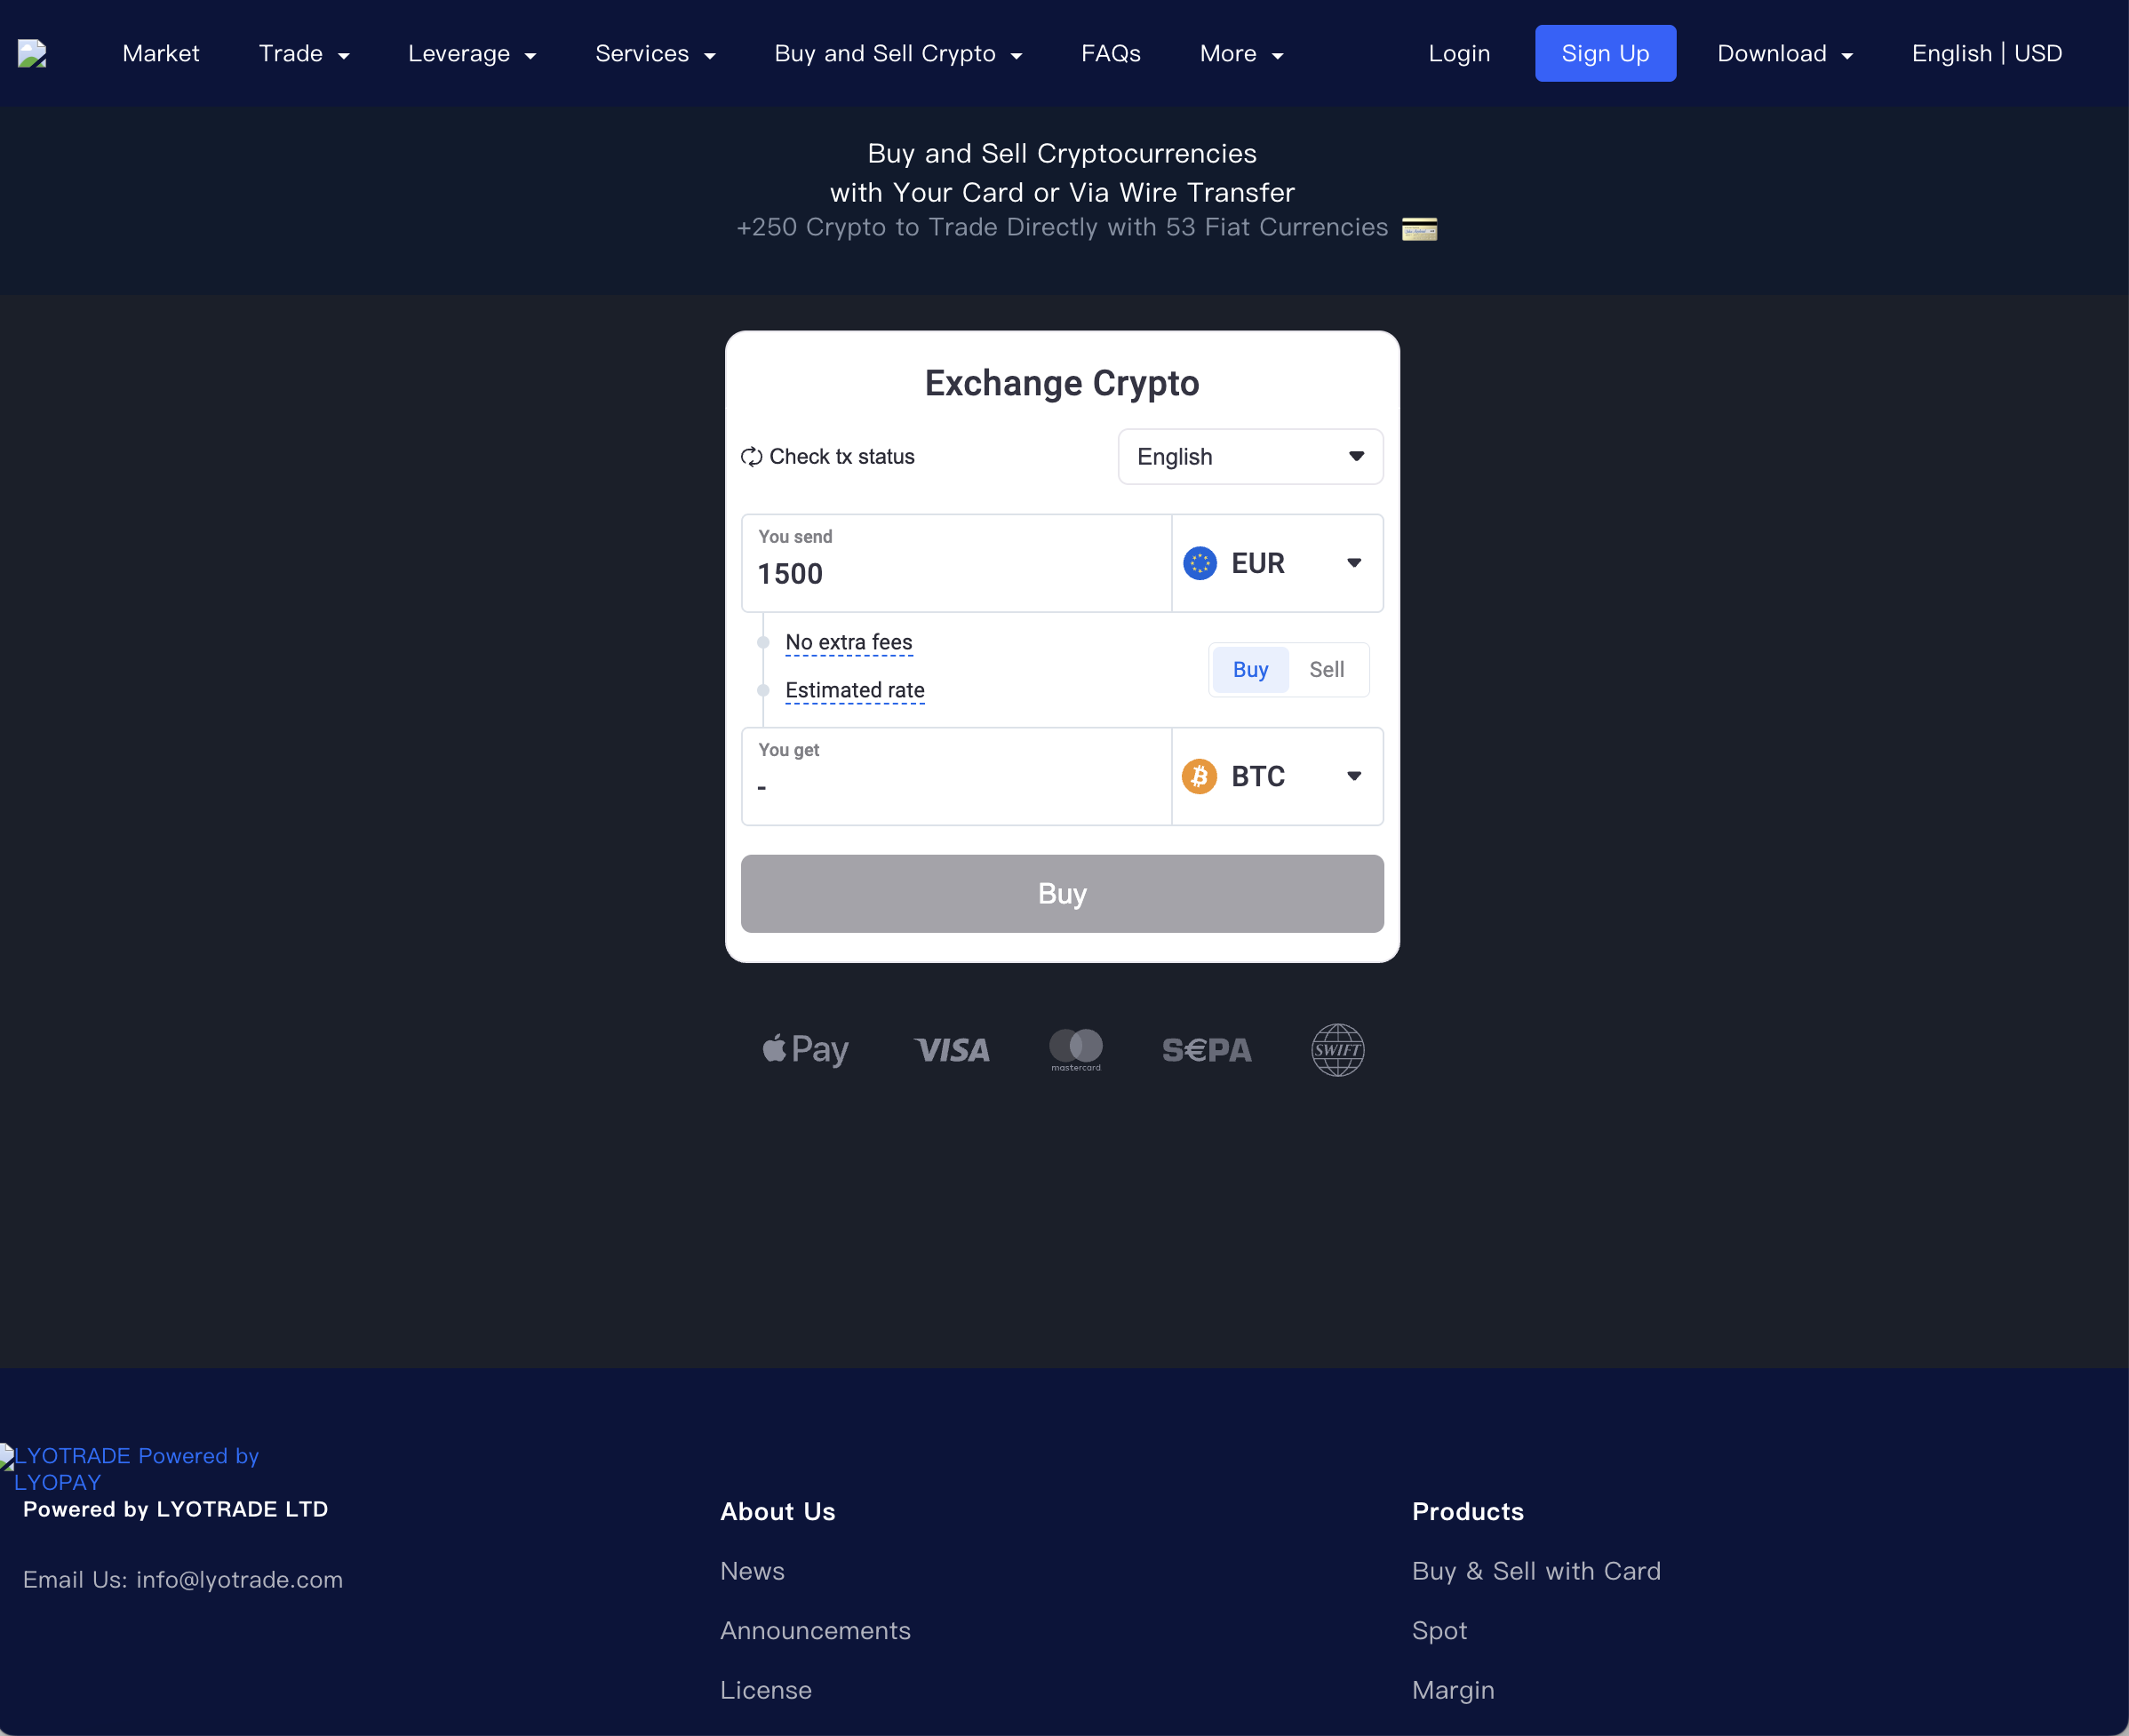Switch exchange mode to Sell
Image resolution: width=2129 pixels, height=1736 pixels.
1326,670
